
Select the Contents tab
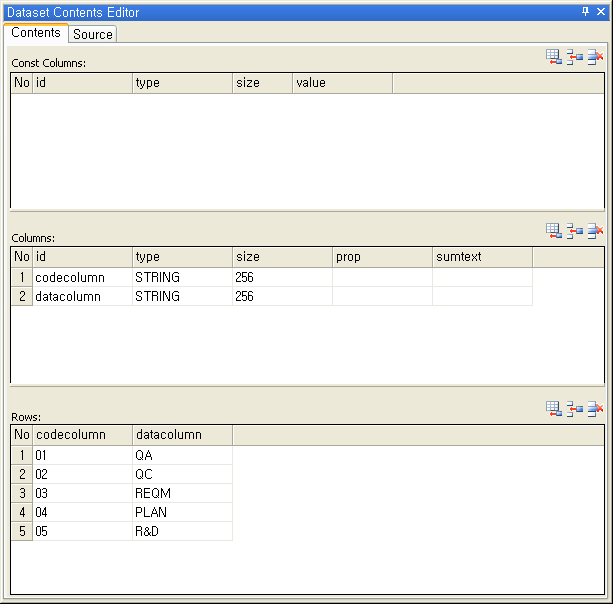(36, 33)
